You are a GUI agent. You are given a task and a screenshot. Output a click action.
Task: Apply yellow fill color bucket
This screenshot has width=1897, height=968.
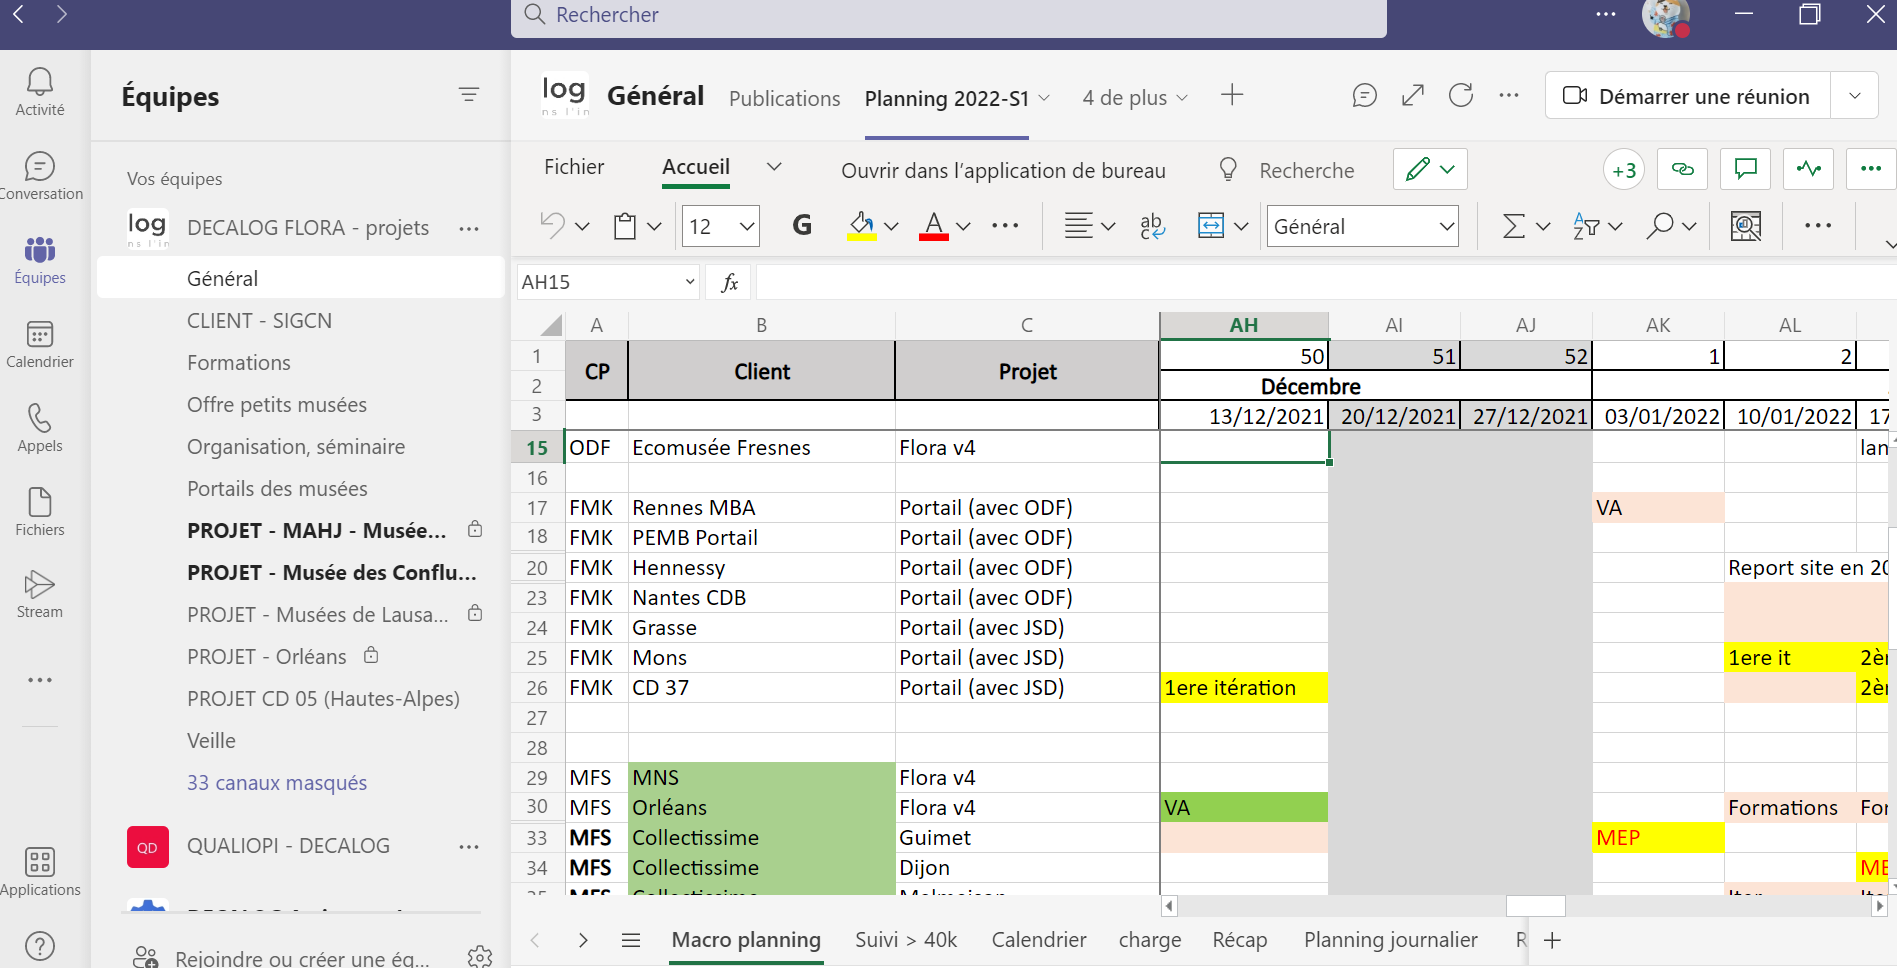click(x=862, y=226)
